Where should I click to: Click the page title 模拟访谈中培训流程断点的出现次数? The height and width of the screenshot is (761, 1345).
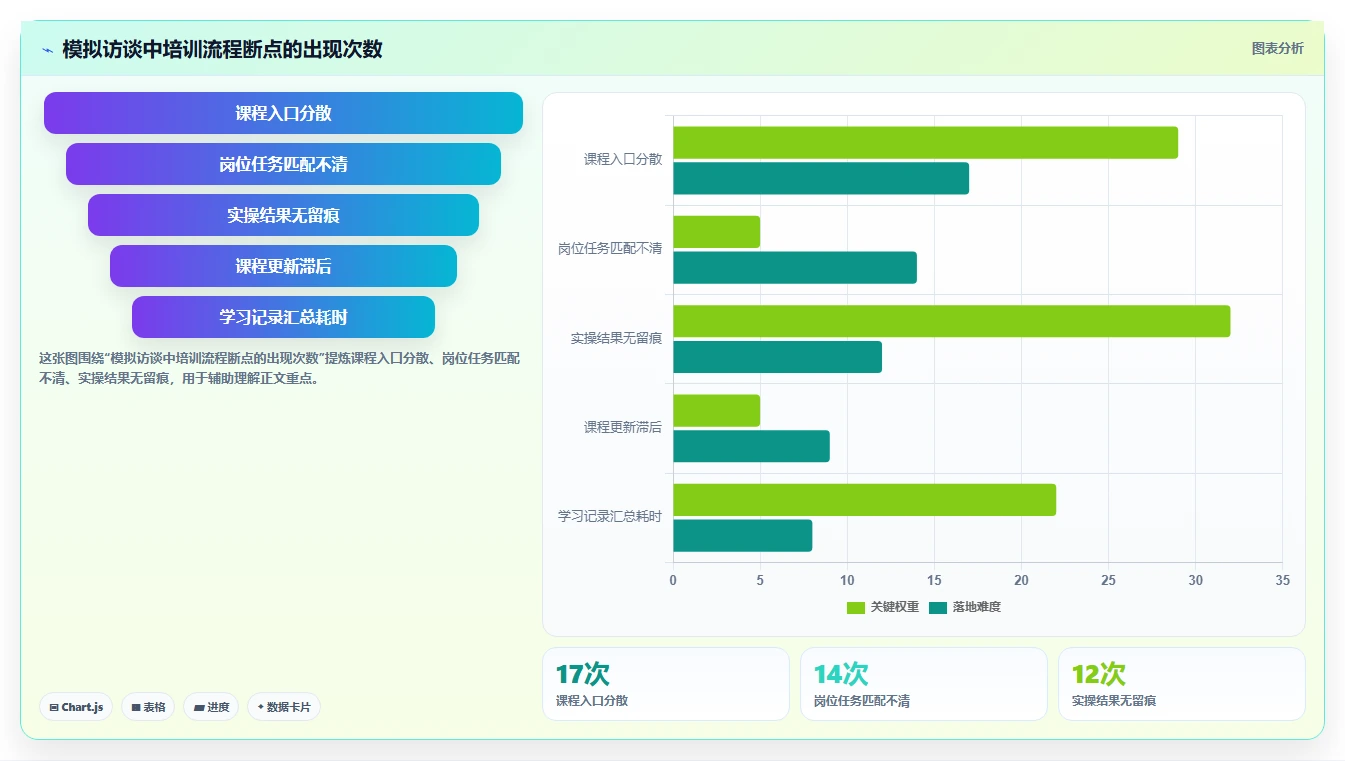[x=222, y=50]
